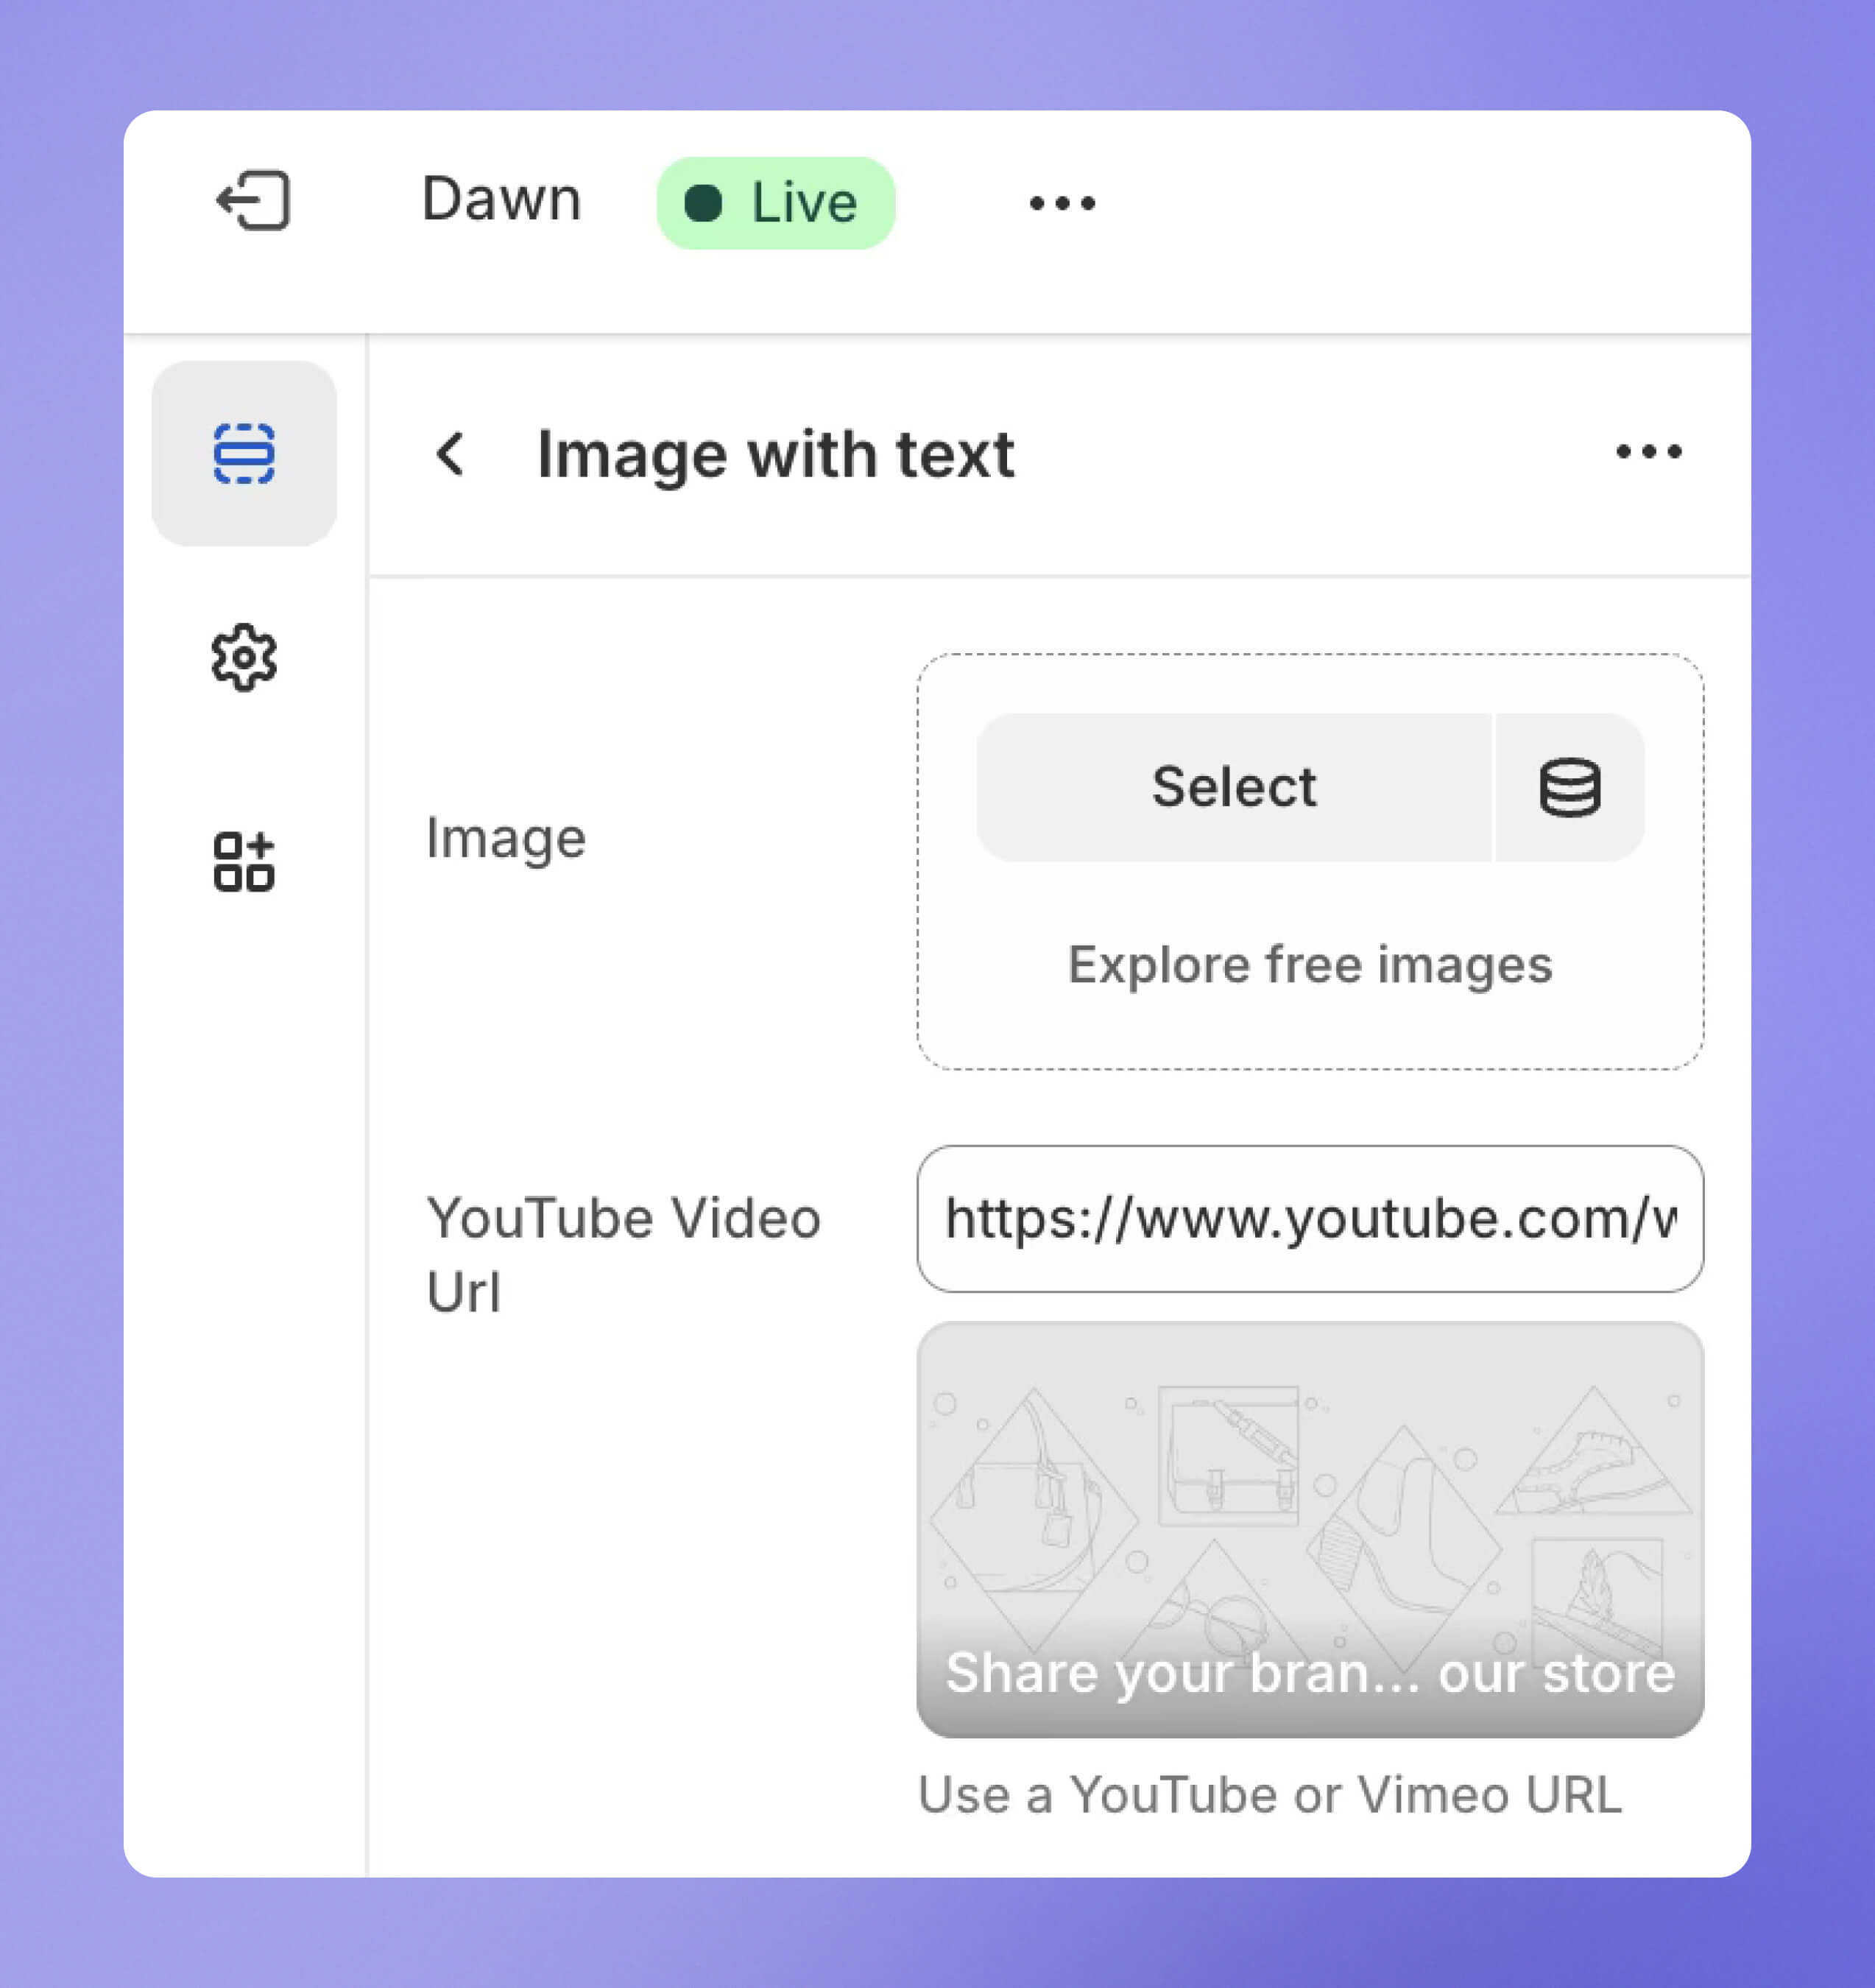This screenshot has height=1988, width=1875.
Task: Open the Image with text section ellipsis menu
Action: click(1648, 452)
